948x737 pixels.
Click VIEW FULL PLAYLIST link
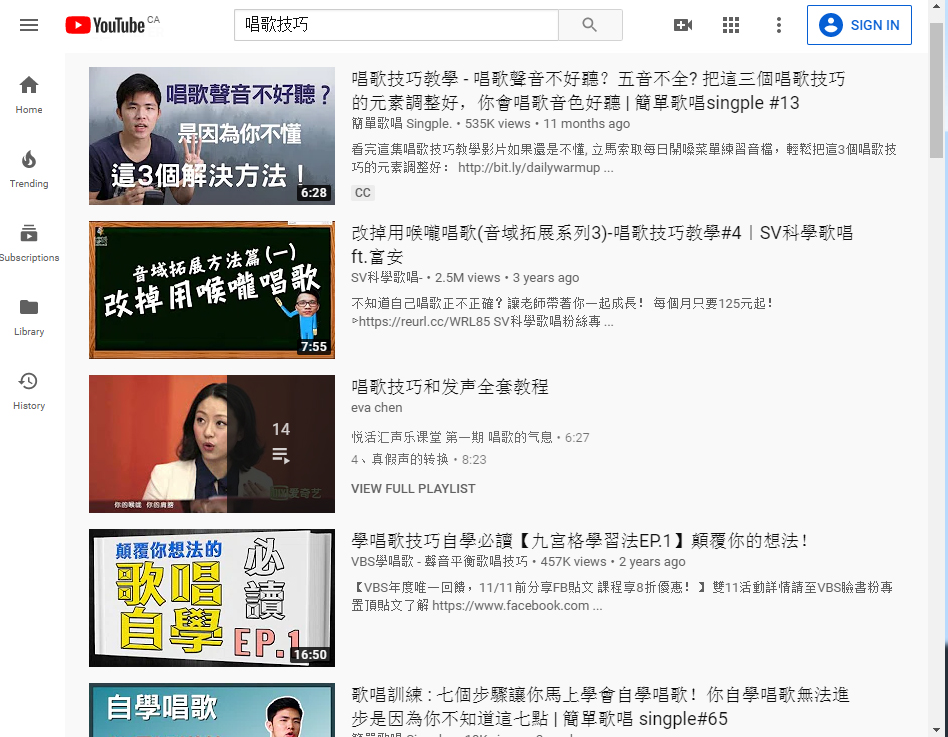(413, 489)
